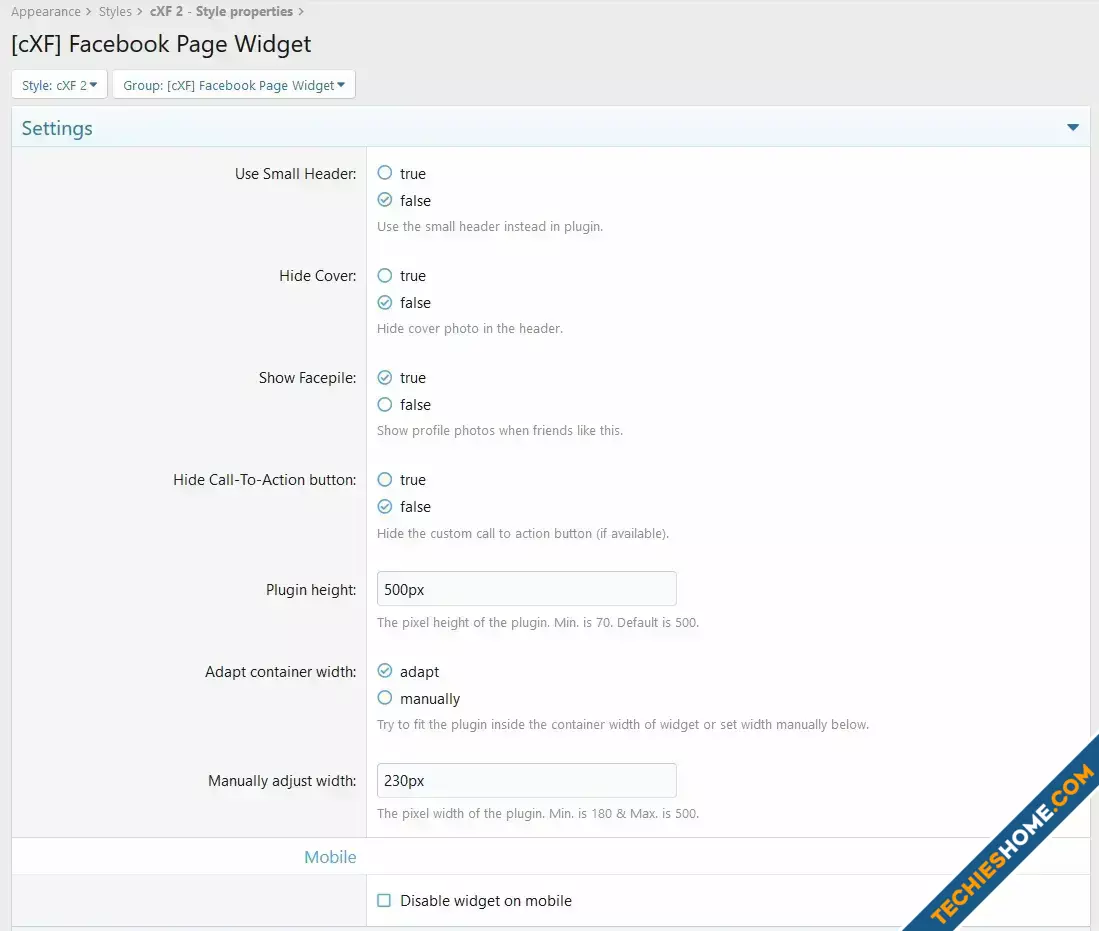Select false for Hide Call-To-Action button

coord(385,506)
